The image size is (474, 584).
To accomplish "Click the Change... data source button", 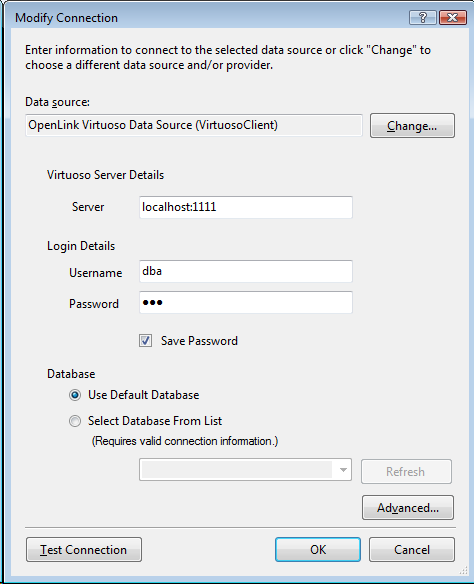I will [x=412, y=126].
